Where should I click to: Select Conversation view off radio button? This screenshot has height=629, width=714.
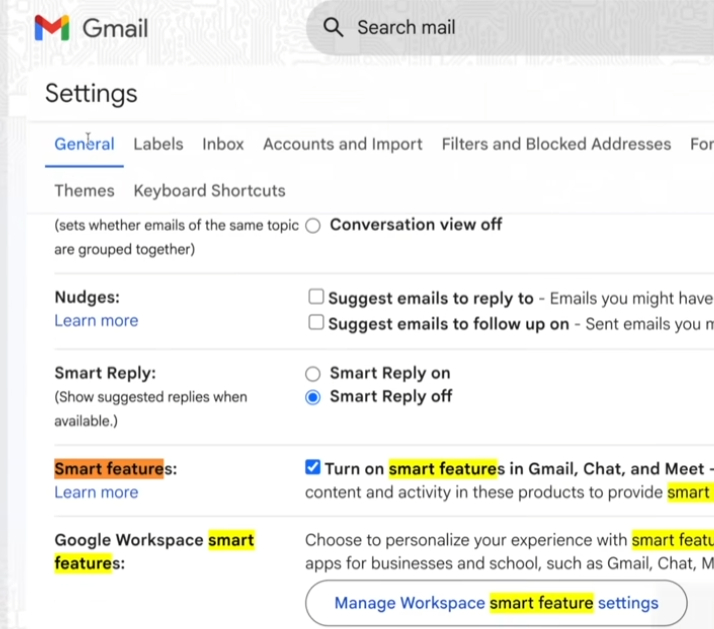[313, 225]
